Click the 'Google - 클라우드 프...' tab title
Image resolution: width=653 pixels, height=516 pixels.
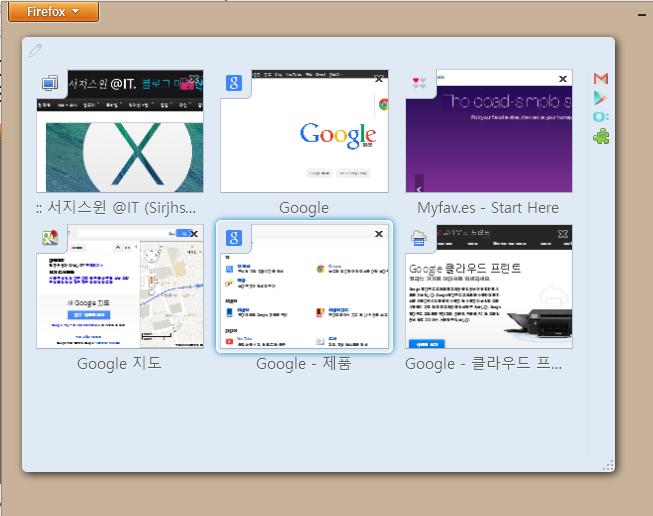coord(484,363)
